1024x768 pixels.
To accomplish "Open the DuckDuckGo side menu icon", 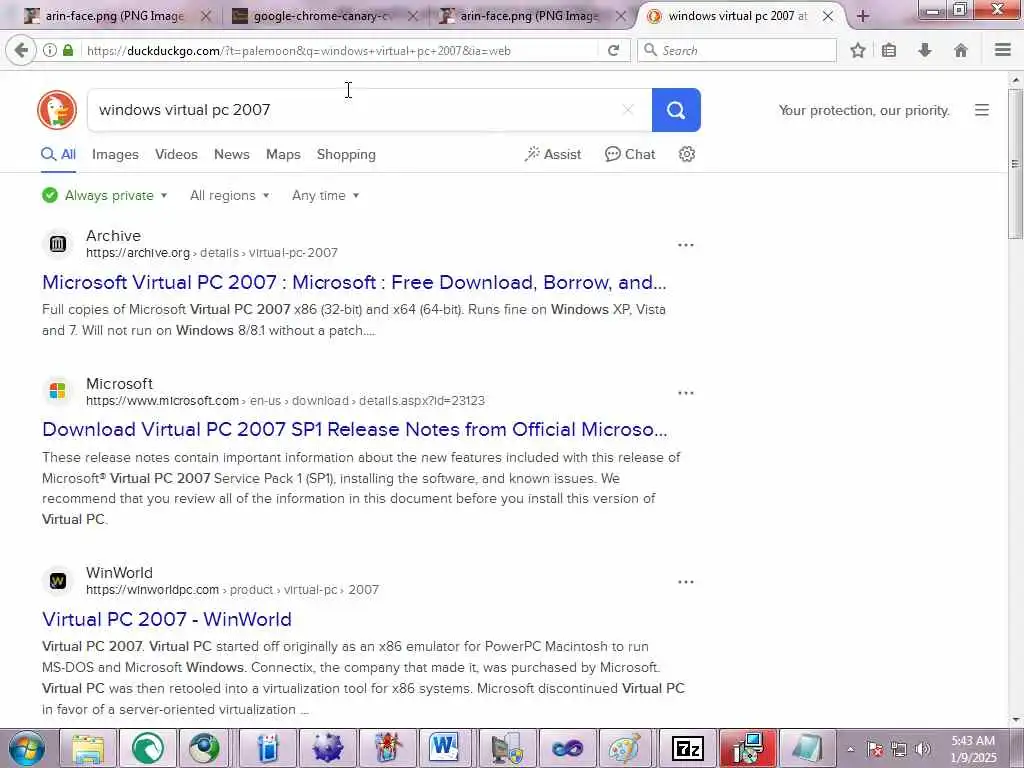I will click(982, 110).
